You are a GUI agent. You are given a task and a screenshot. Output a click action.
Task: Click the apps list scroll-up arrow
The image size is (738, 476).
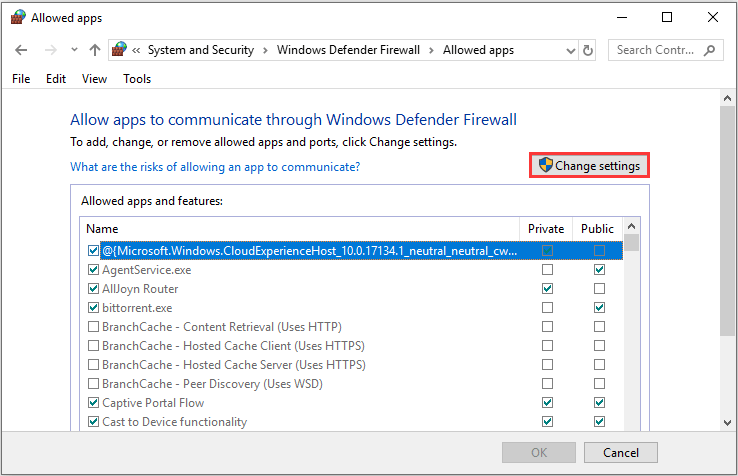coord(632,226)
